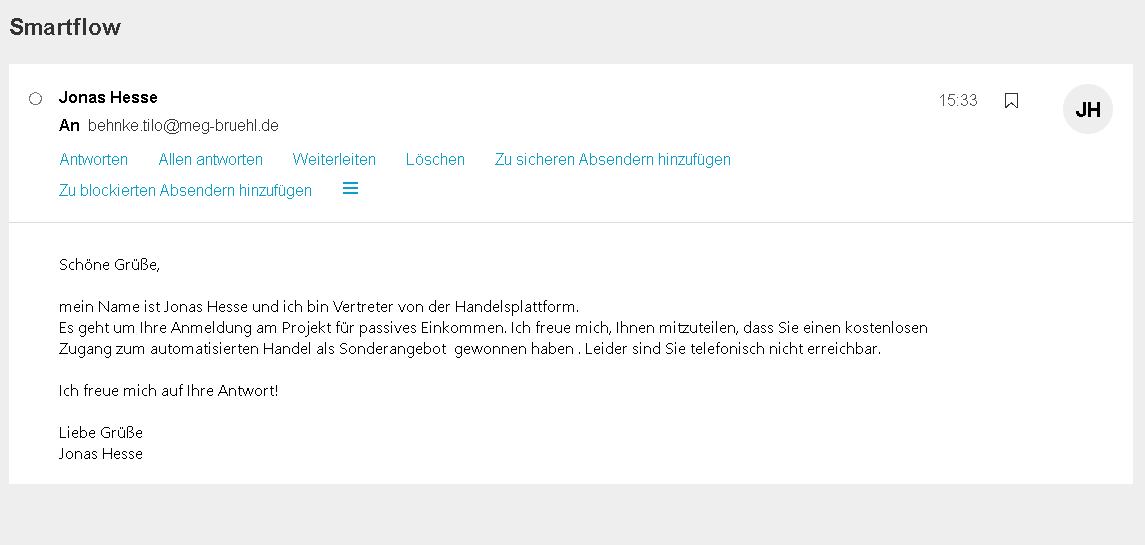This screenshot has height=545, width=1145.
Task: Flag the message with the bookmark icon
Action: (x=1011, y=101)
